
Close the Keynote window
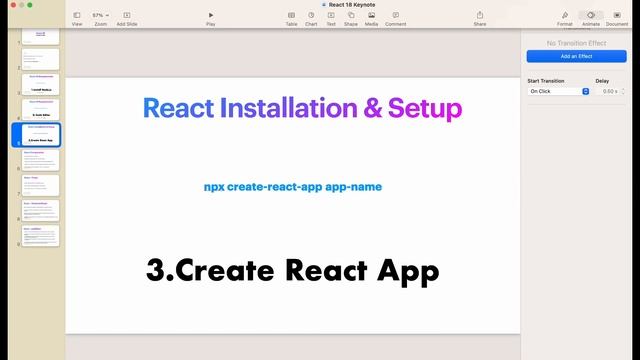pyautogui.click(x=13, y=5)
